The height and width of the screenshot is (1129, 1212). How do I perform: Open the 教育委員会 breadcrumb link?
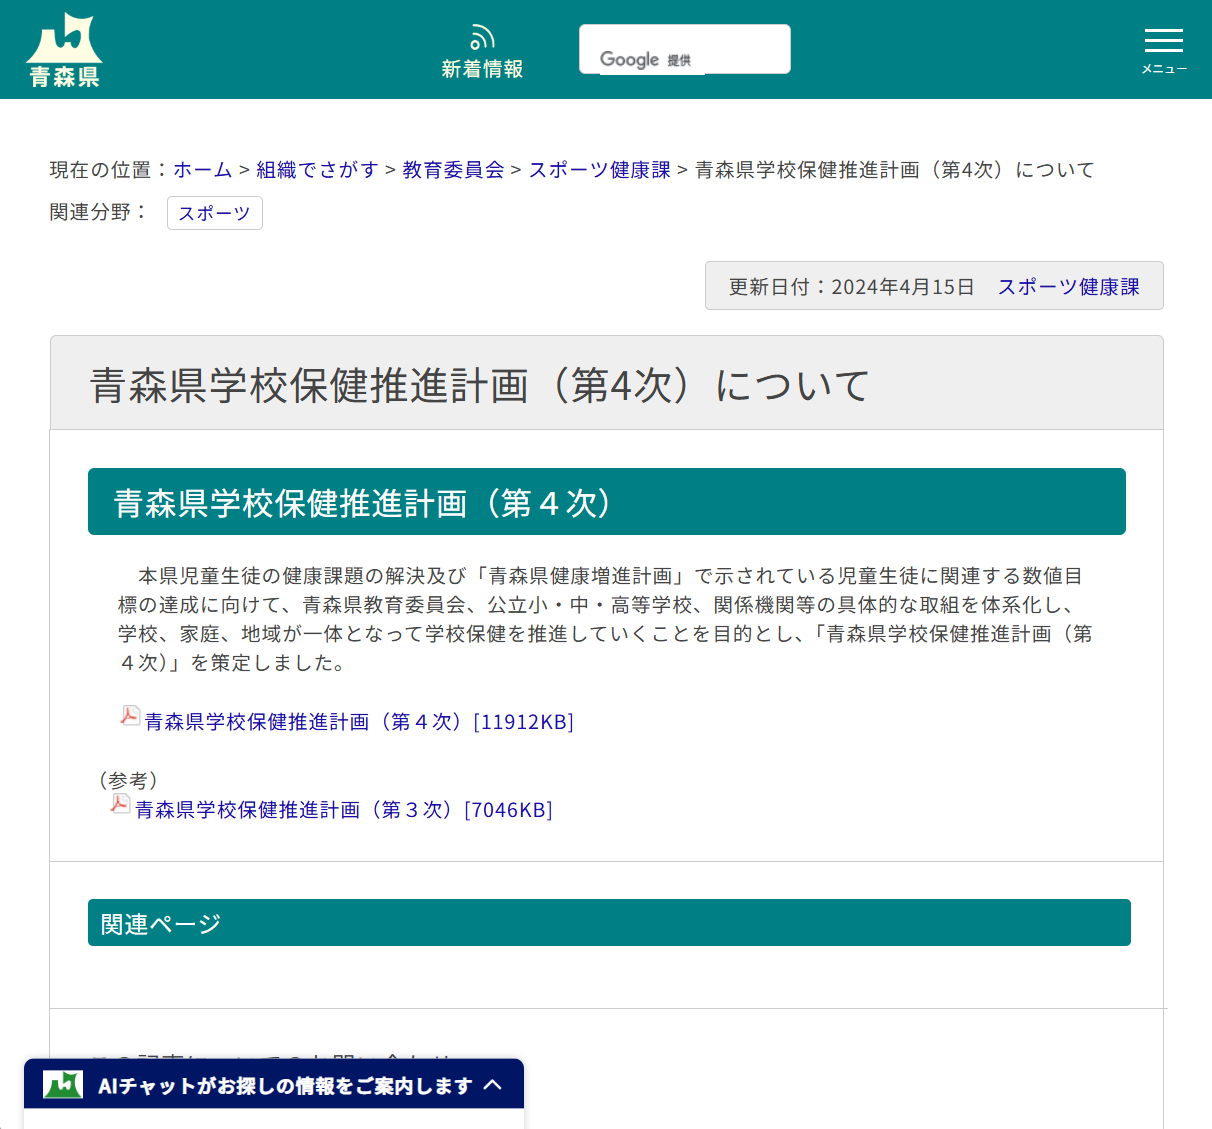451,169
